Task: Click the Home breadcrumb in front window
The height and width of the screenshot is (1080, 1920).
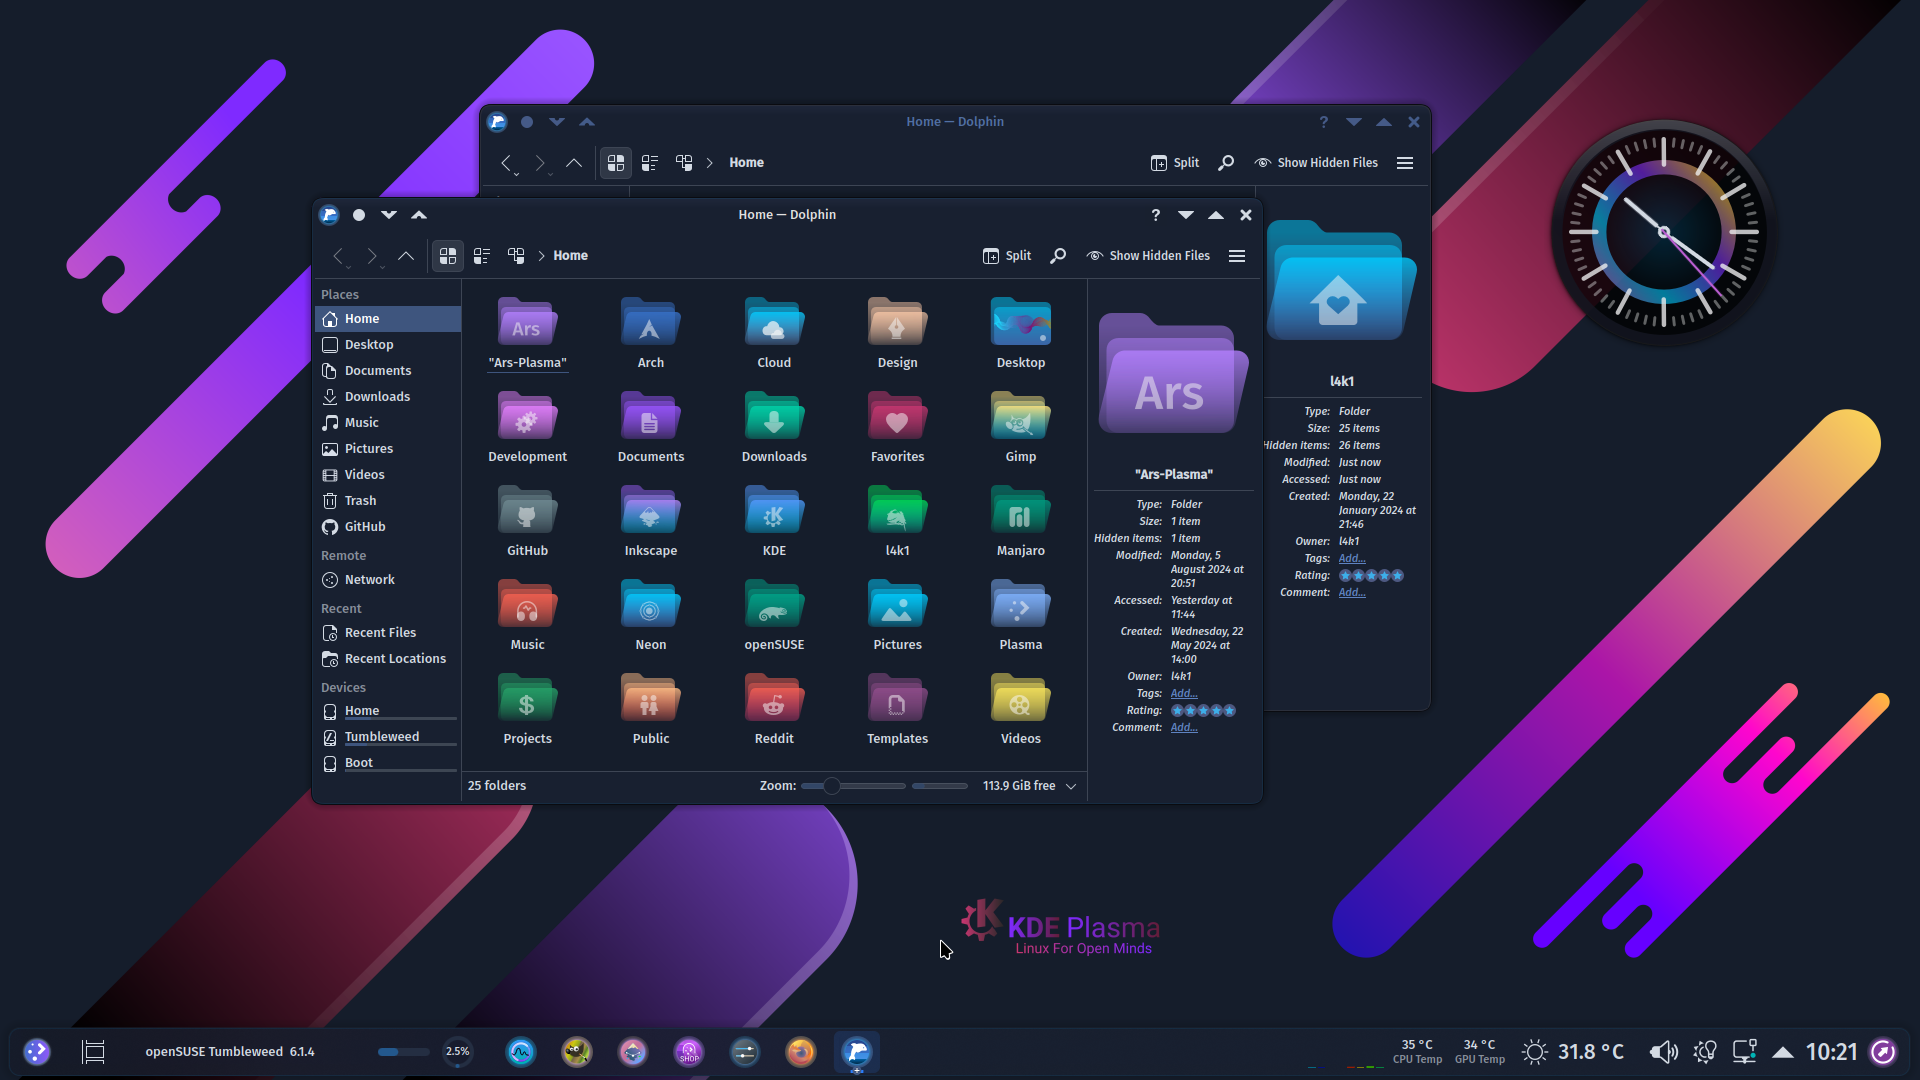Action: pos(570,256)
